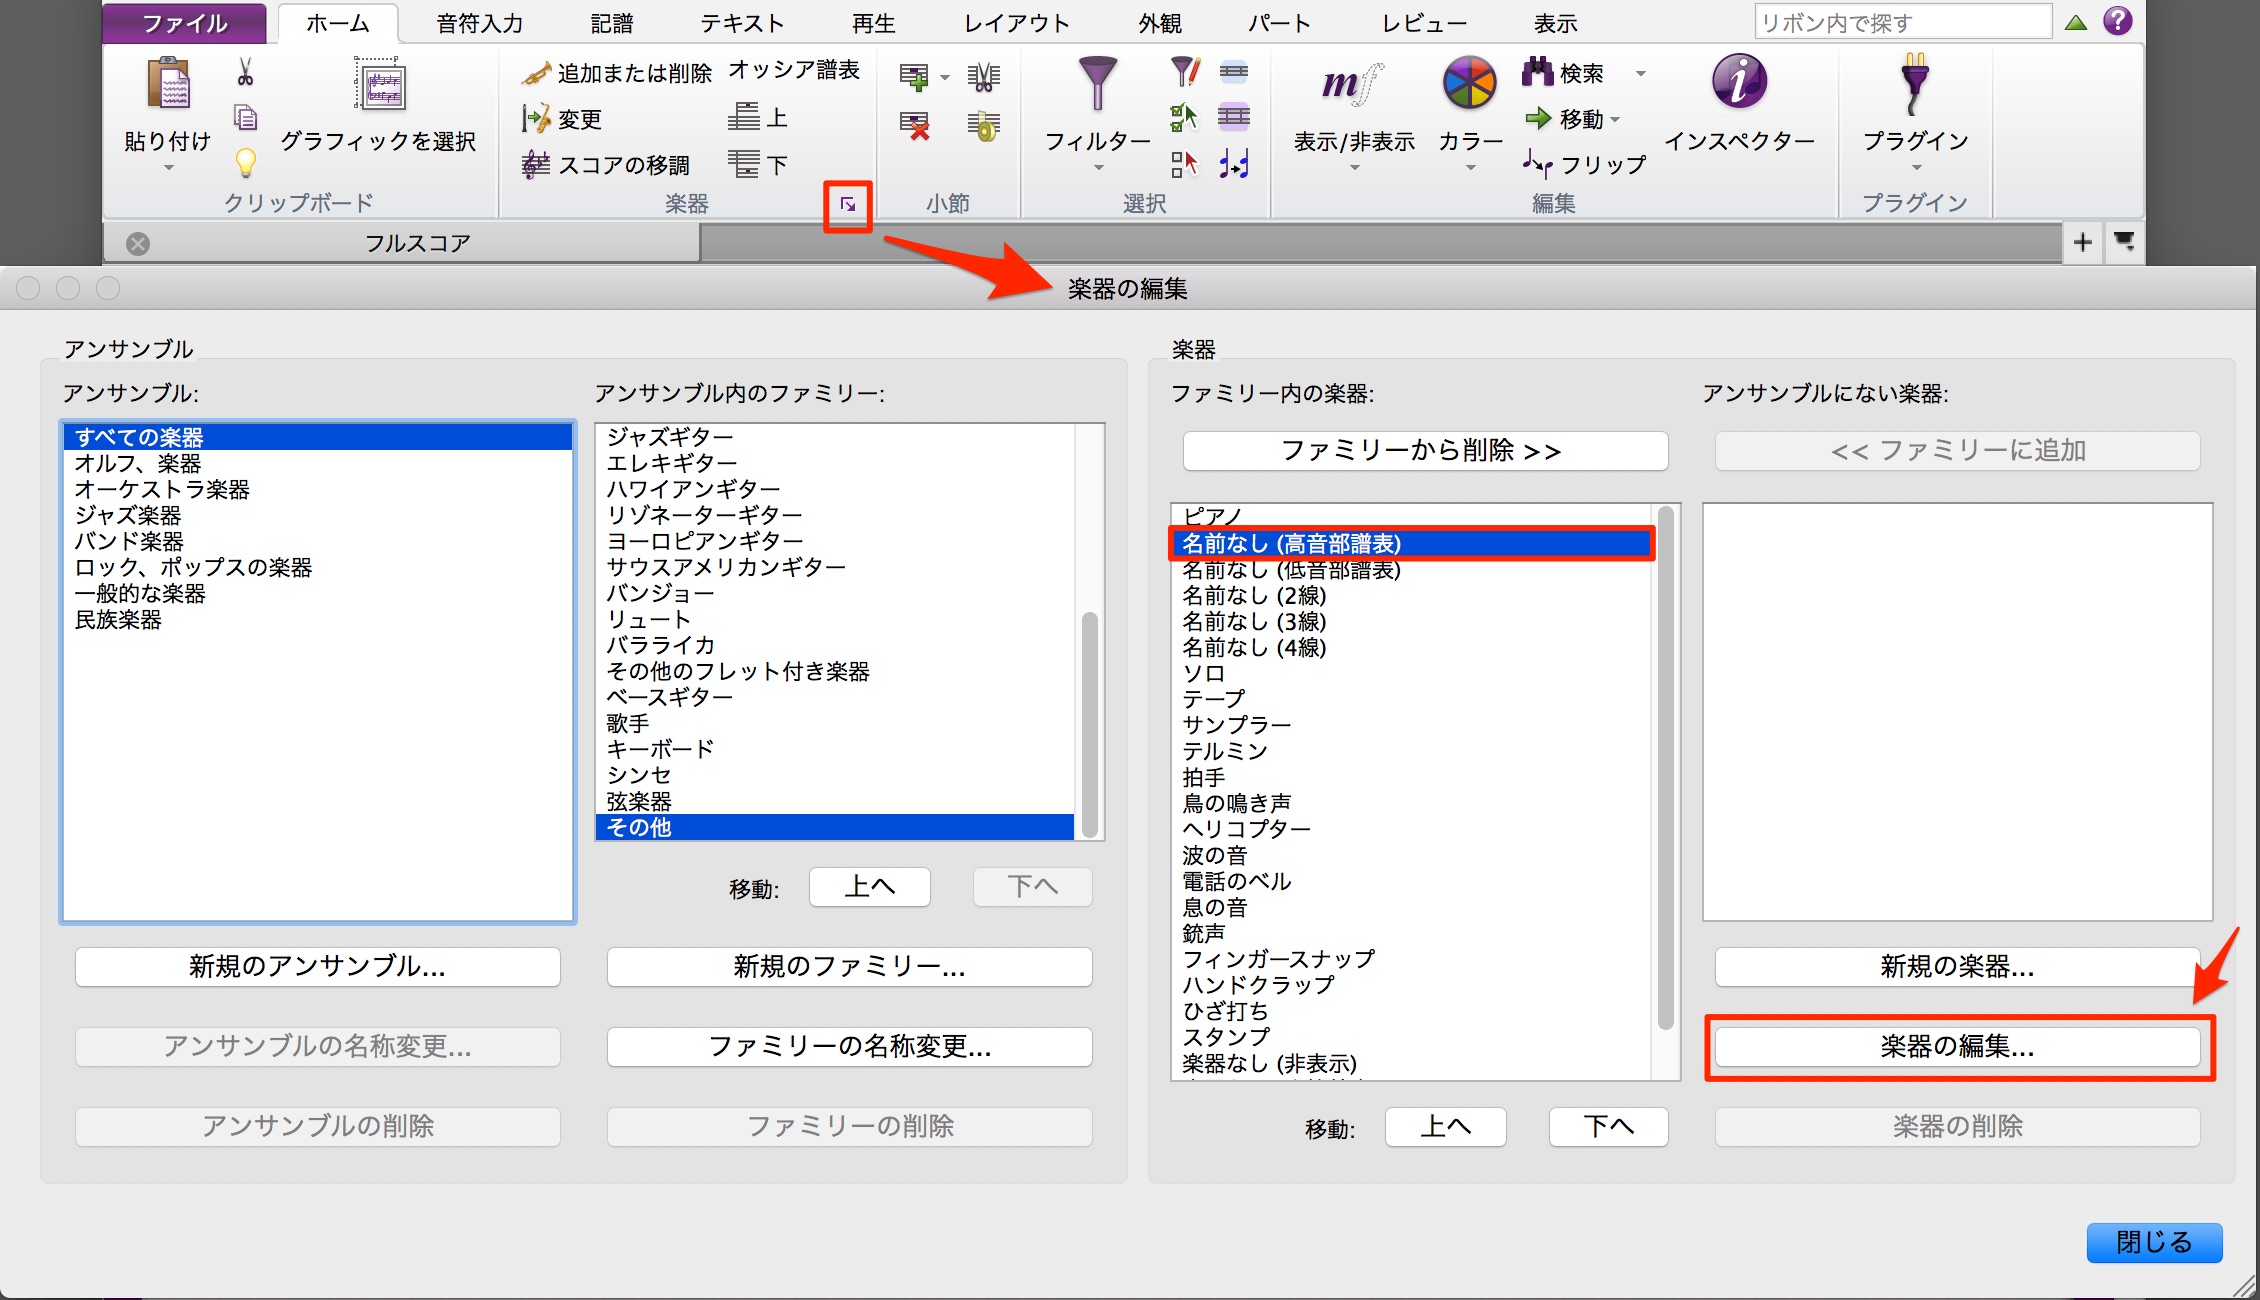2260x1300 pixels.
Task: Click ファミリーから削除 >> button
Action: pyautogui.click(x=1425, y=451)
